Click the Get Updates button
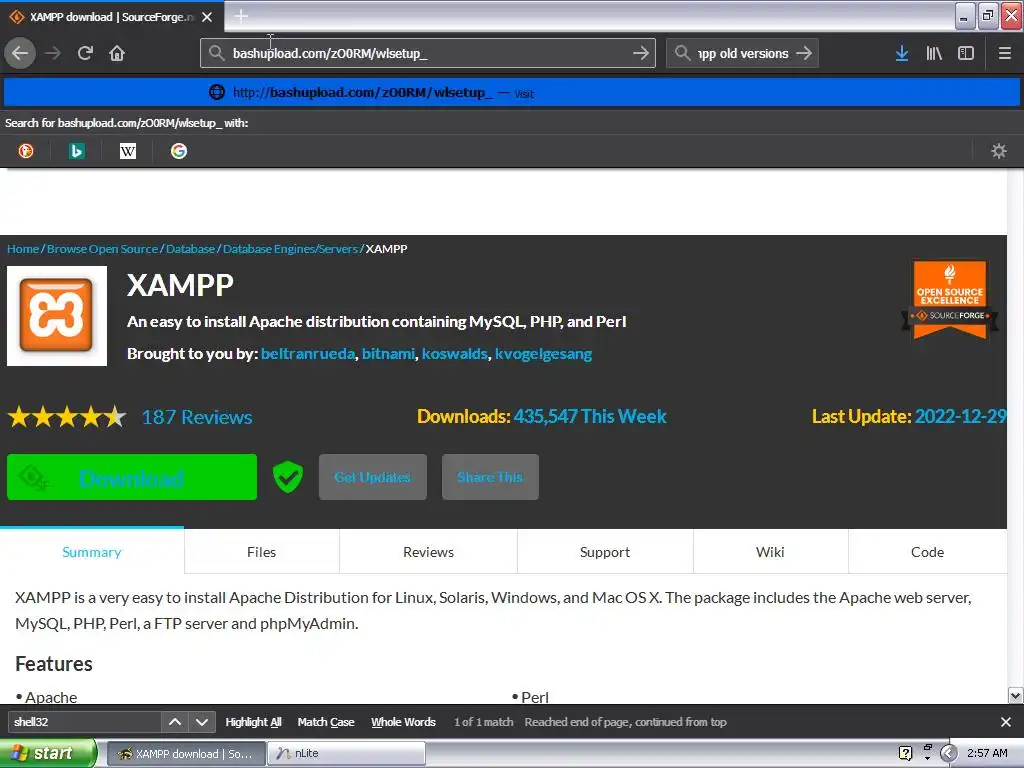This screenshot has height=768, width=1024. pyautogui.click(x=373, y=477)
